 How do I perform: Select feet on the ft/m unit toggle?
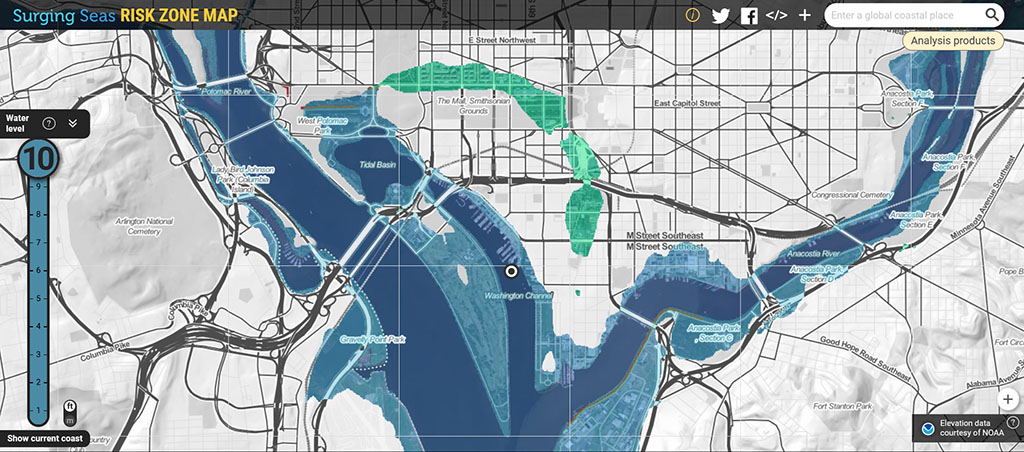click(70, 407)
